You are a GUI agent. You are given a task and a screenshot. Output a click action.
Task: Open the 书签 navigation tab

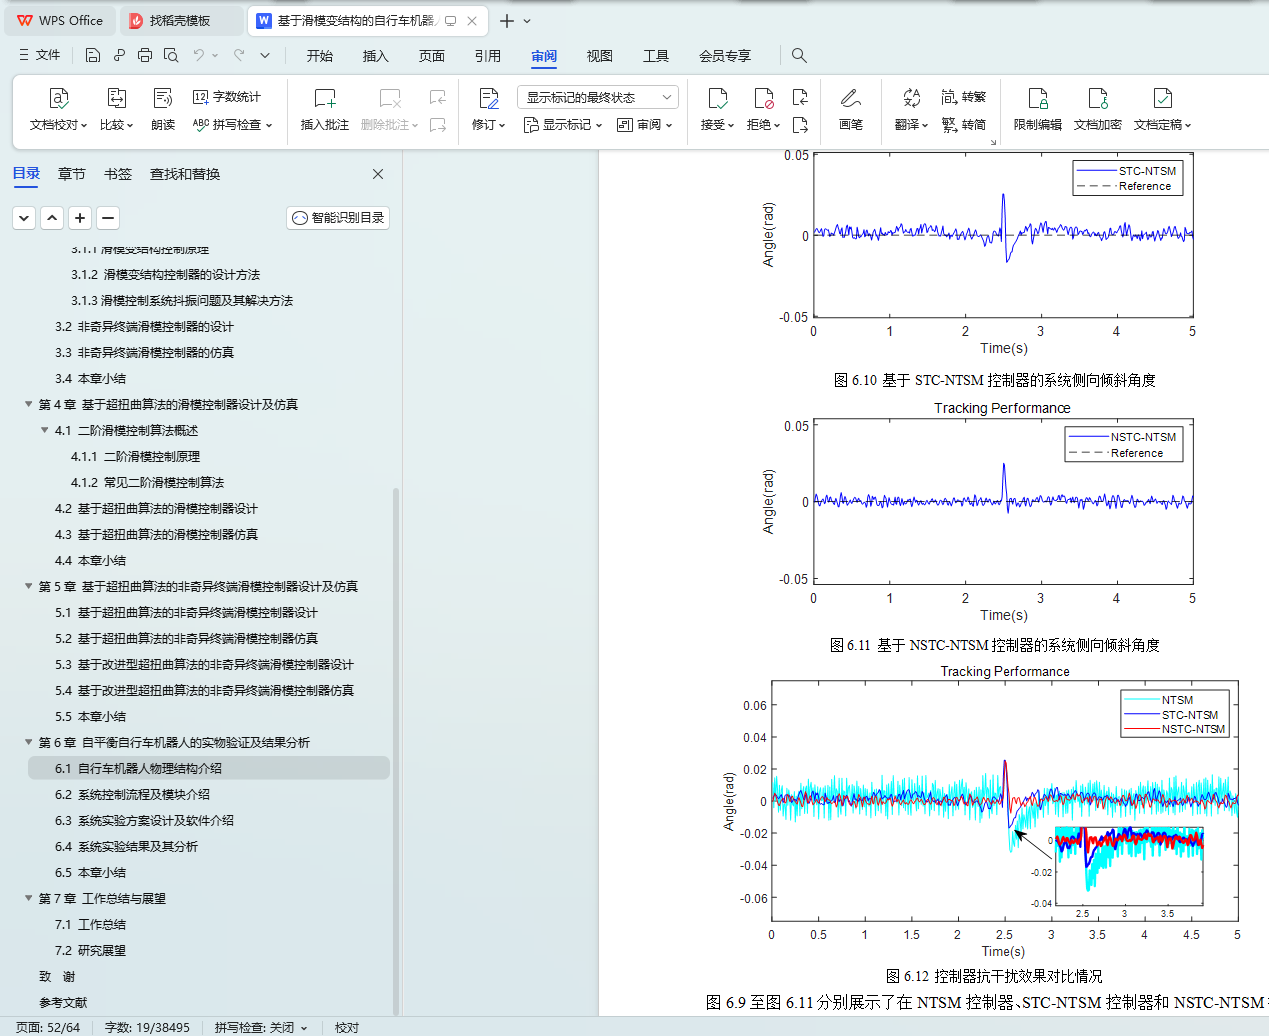(x=118, y=174)
